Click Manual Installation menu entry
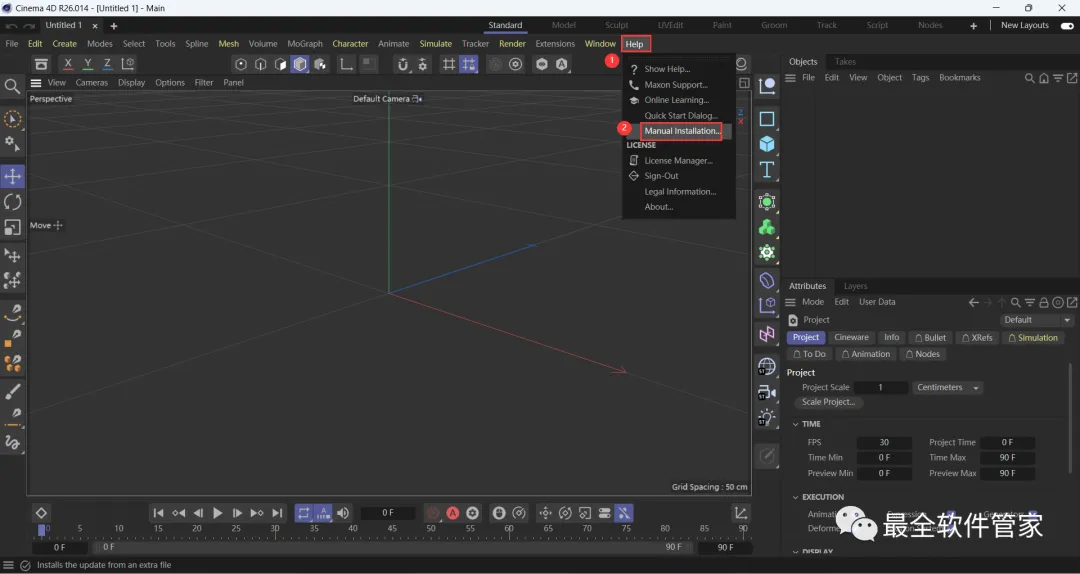The height and width of the screenshot is (574, 1080). click(x=681, y=131)
